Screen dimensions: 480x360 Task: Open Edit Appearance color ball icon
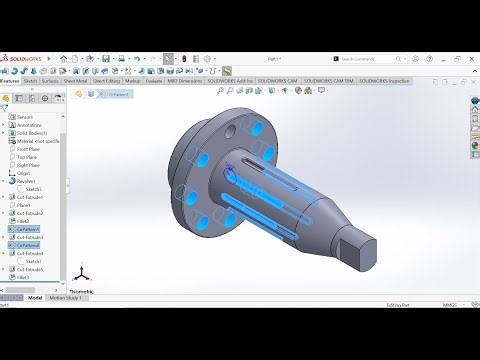pos(298,90)
